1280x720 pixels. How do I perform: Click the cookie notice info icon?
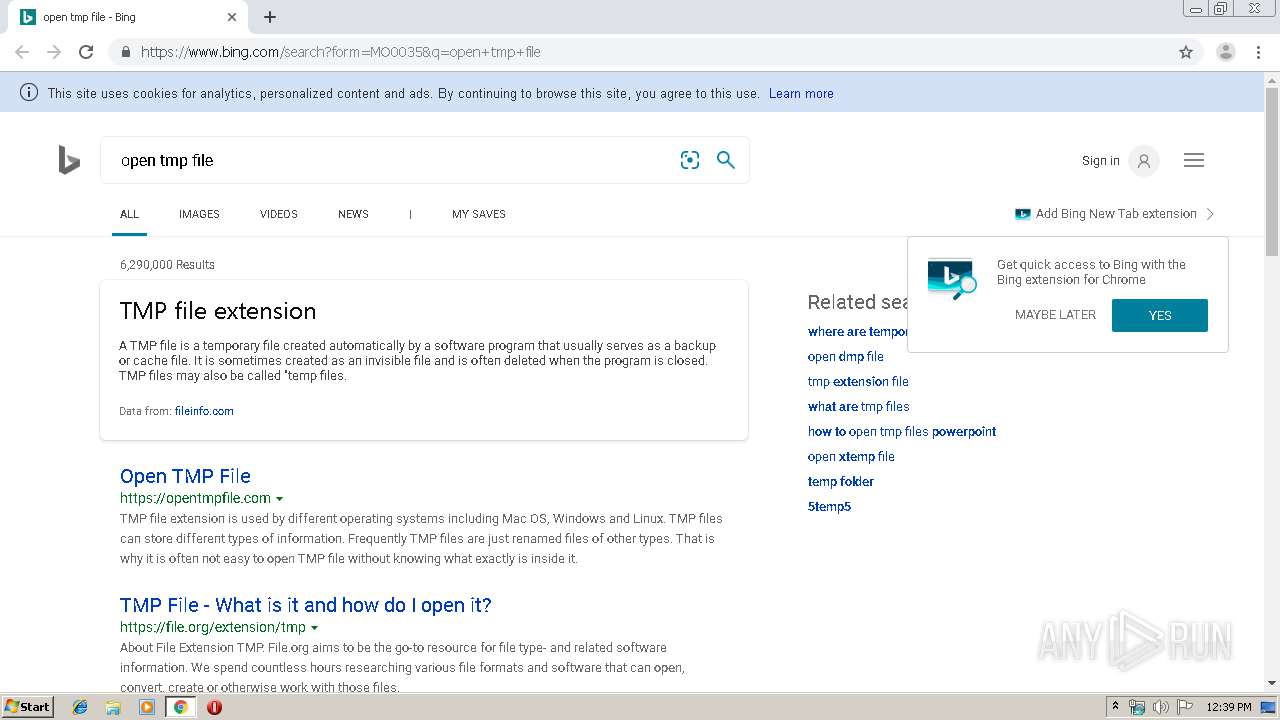coord(29,93)
